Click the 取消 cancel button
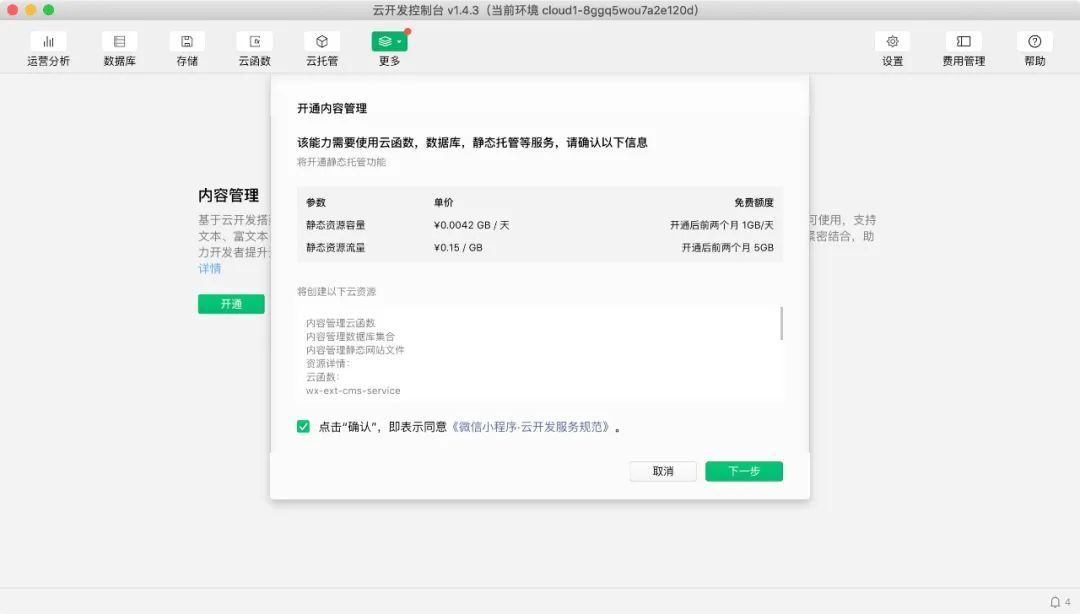 (663, 471)
